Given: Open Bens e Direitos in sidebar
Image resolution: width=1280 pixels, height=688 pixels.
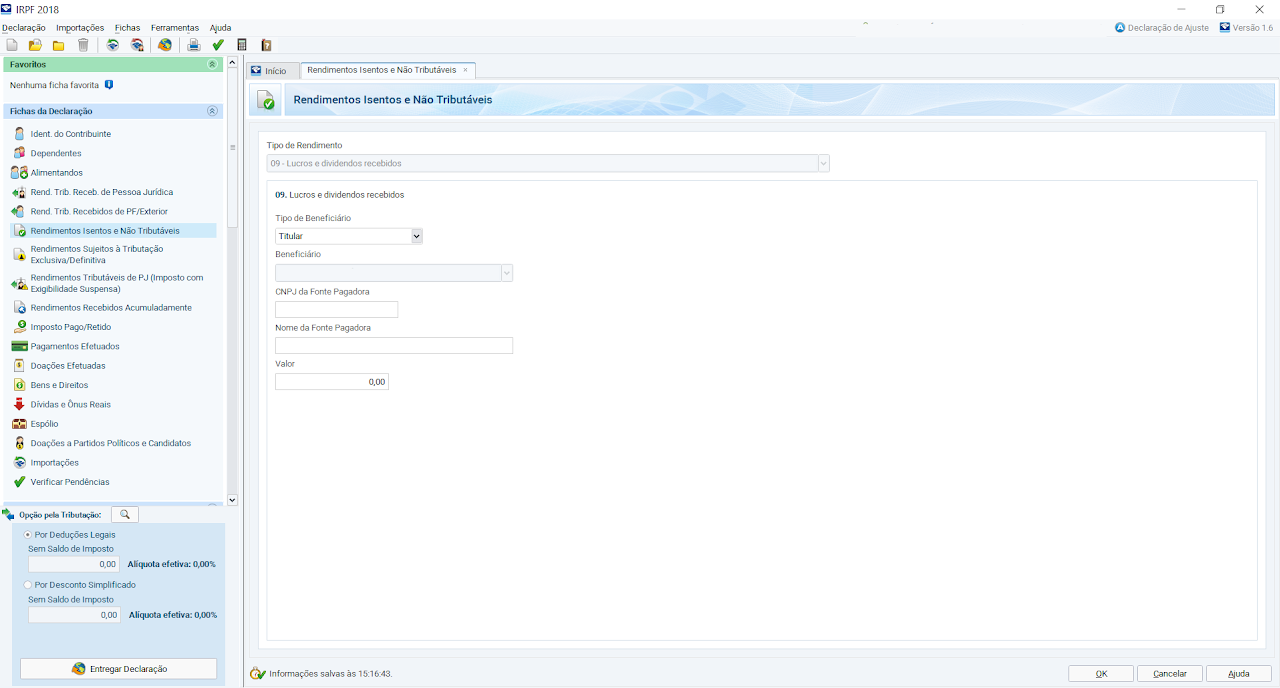Looking at the screenshot, I should [59, 385].
